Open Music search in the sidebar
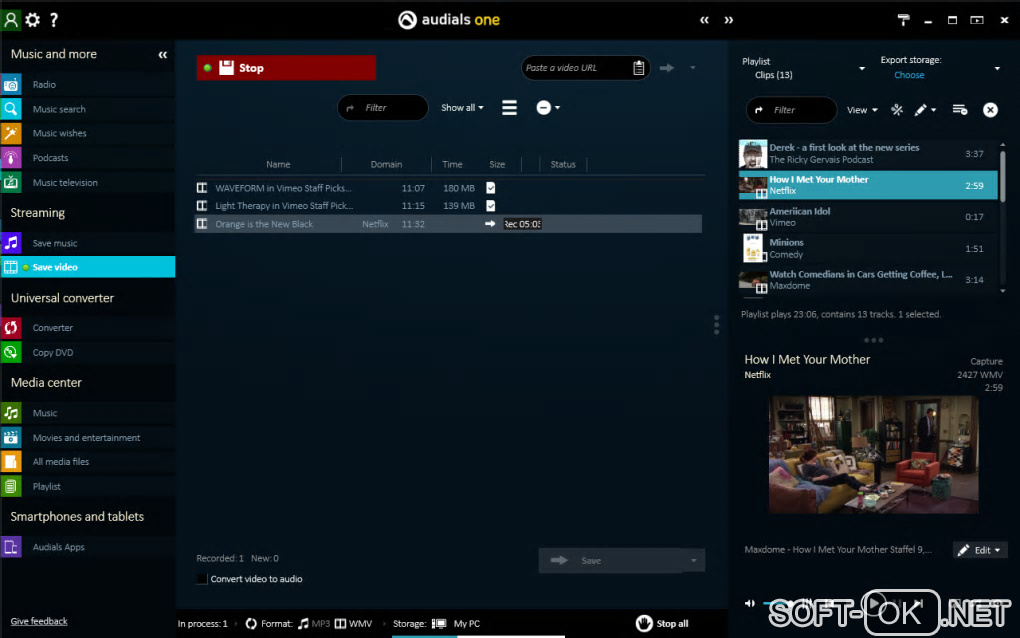Image resolution: width=1020 pixels, height=638 pixels. point(59,109)
